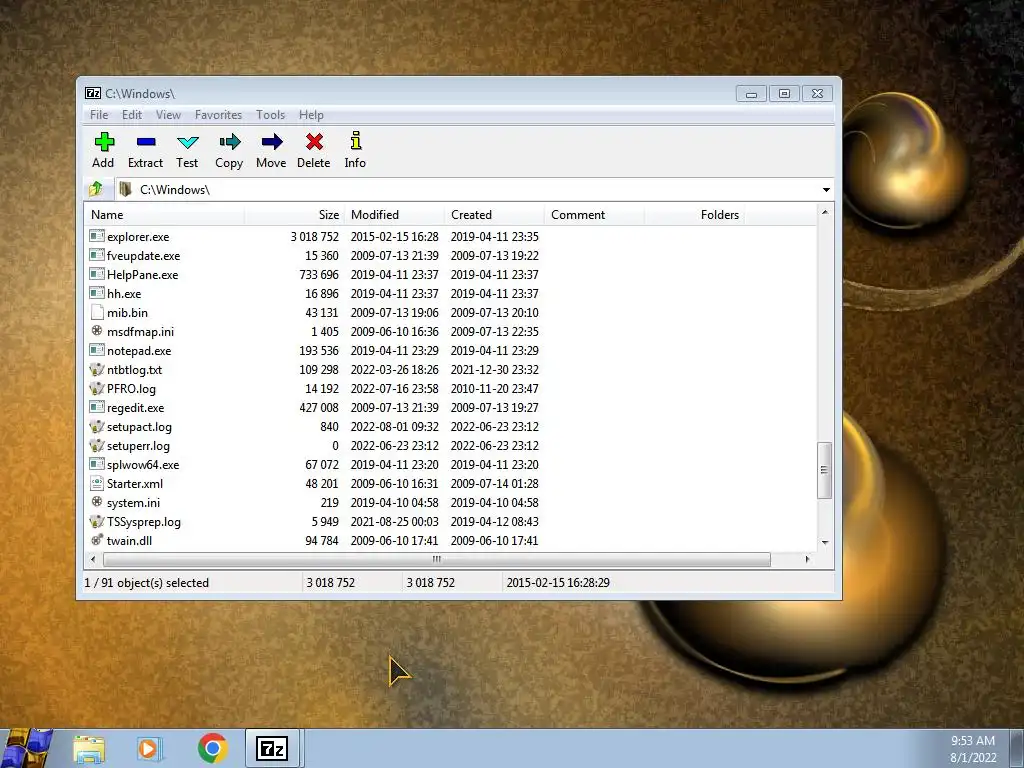Click the 7-Zip taskbar button
Image resolution: width=1024 pixels, height=768 pixels.
coord(272,748)
